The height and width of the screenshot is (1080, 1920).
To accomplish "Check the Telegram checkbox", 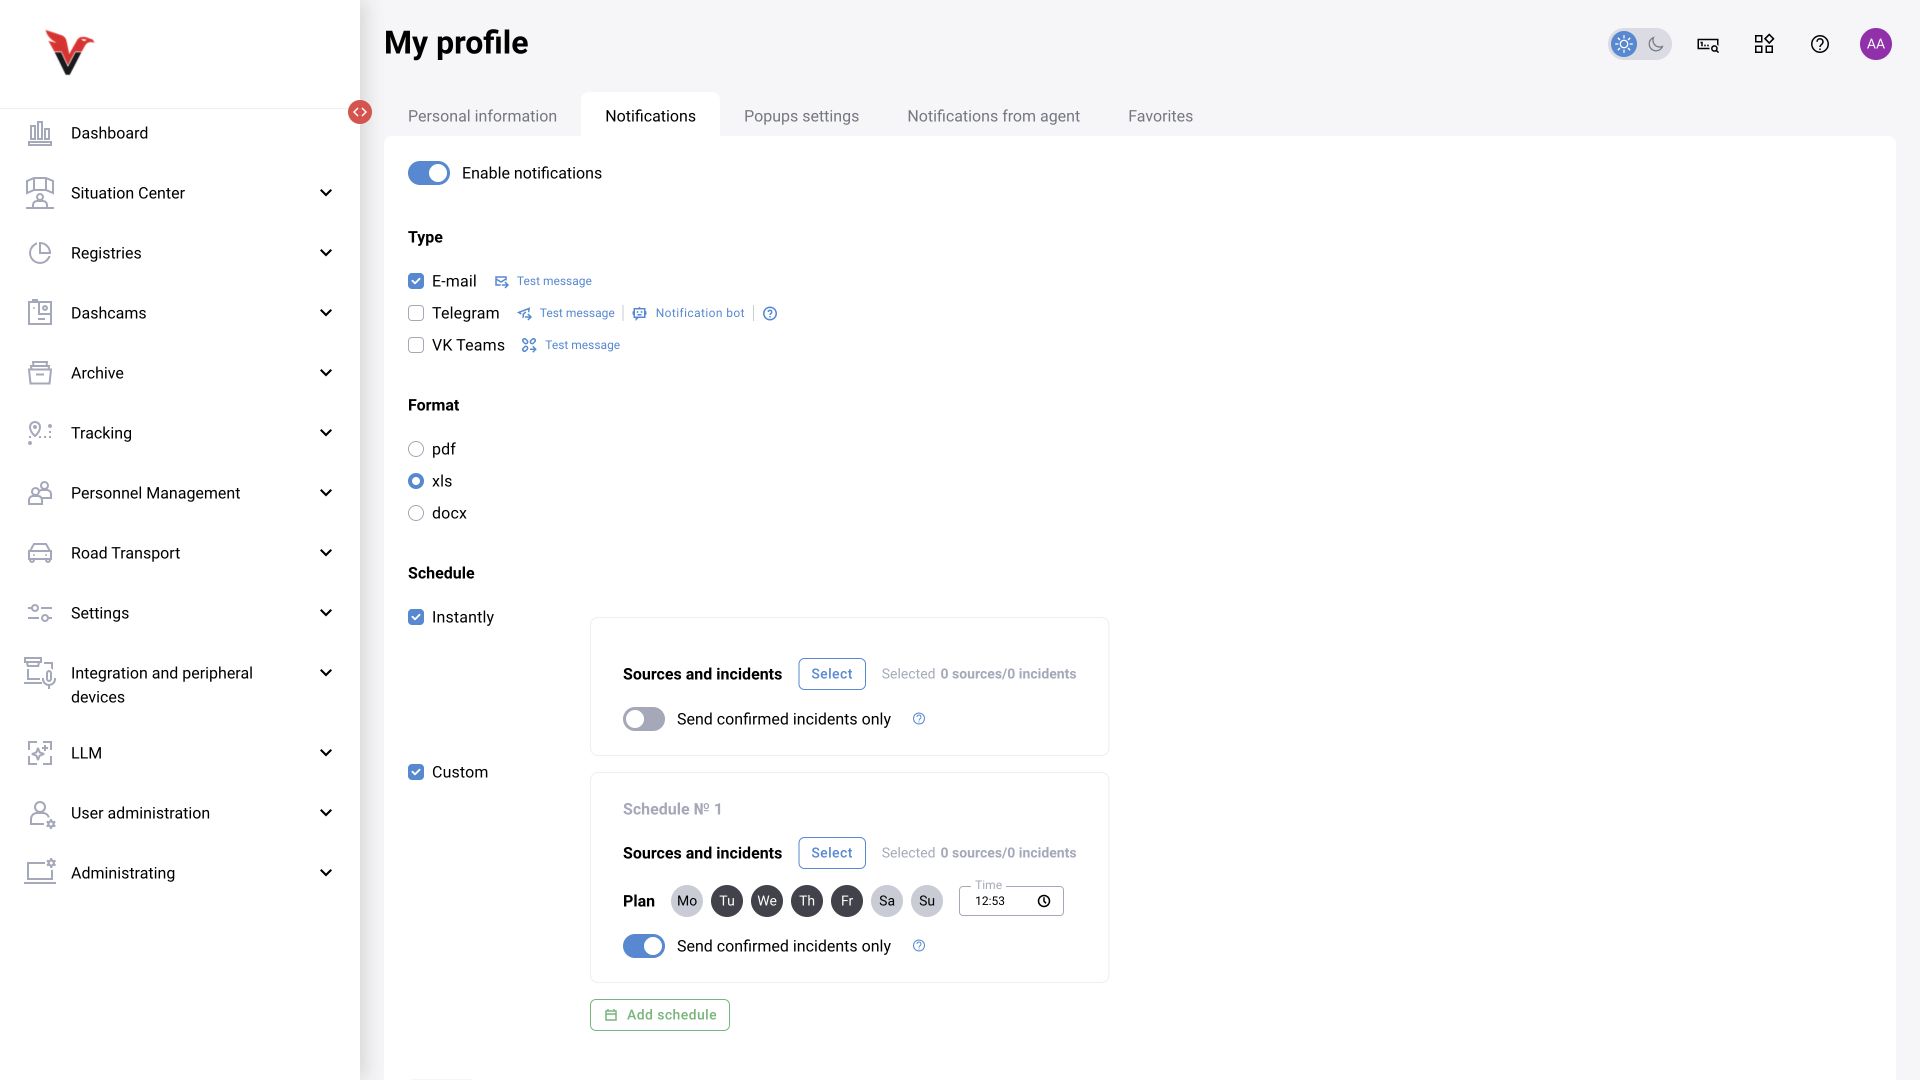I will 416,313.
